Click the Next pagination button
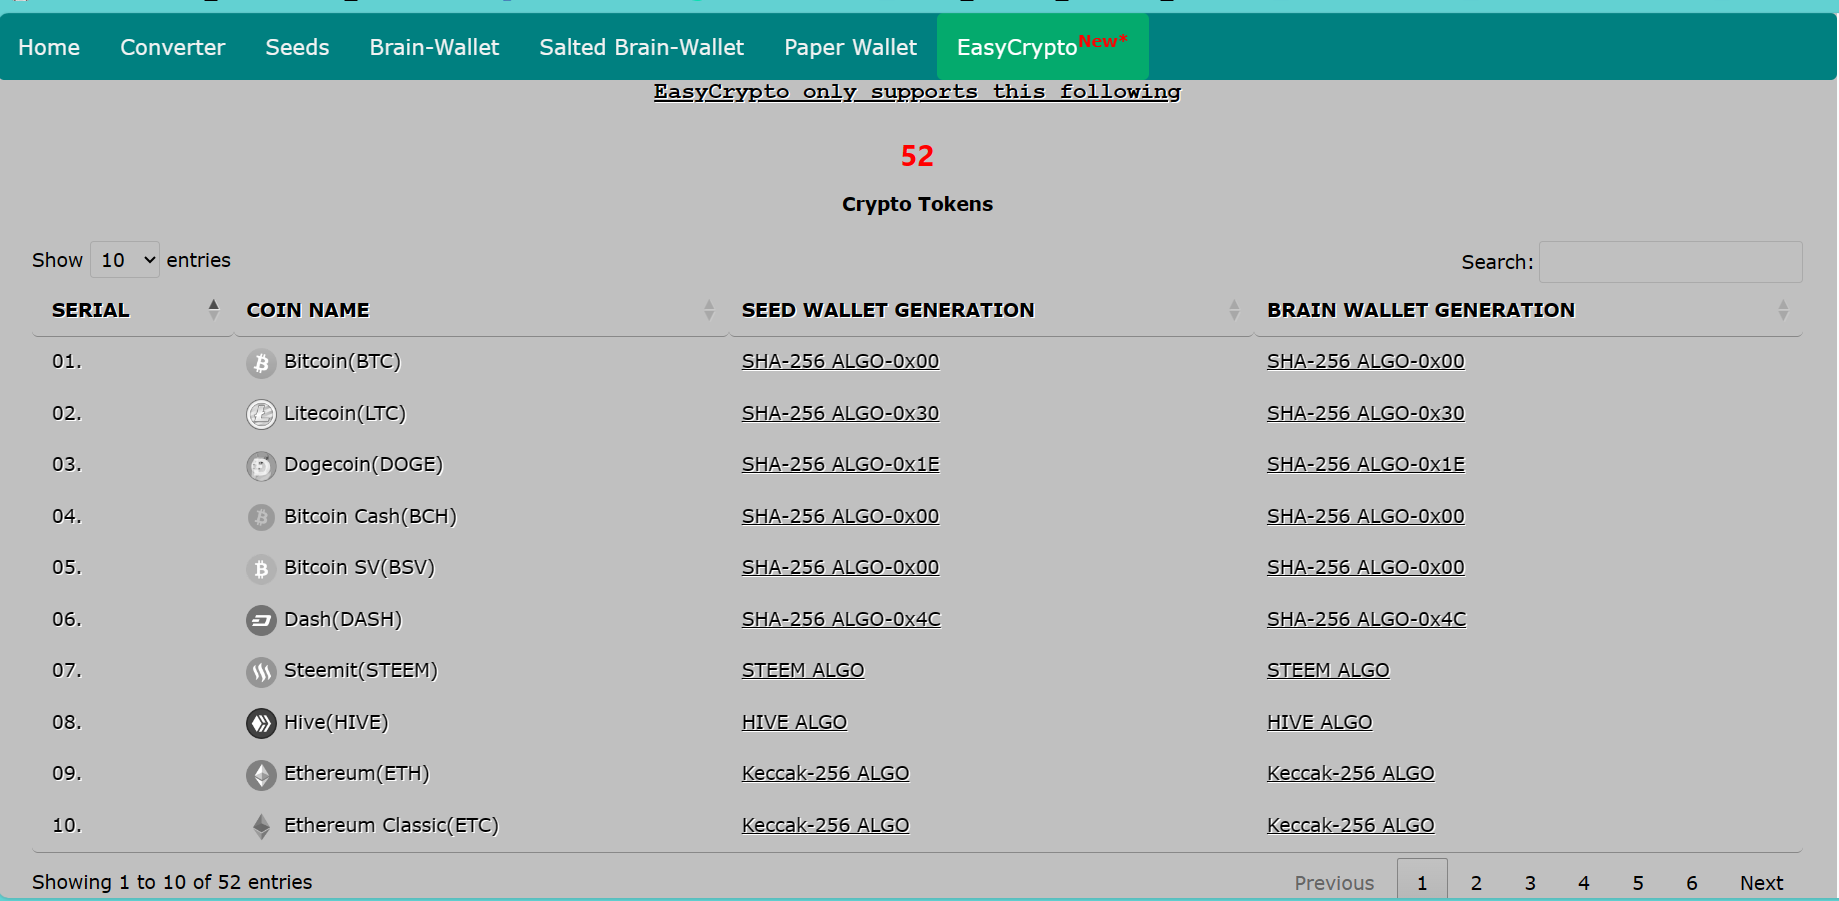Image resolution: width=1839 pixels, height=901 pixels. pos(1761,883)
